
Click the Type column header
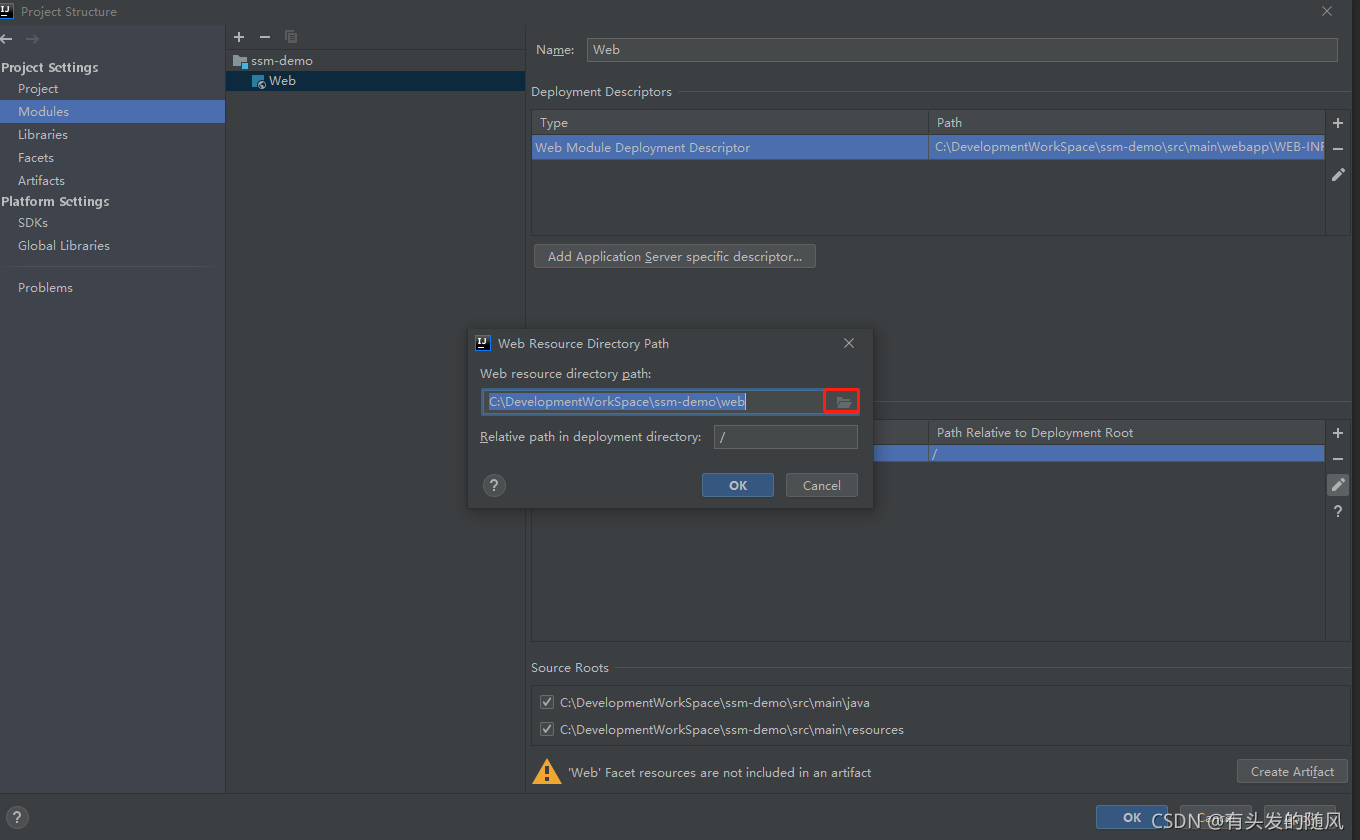[x=730, y=123]
